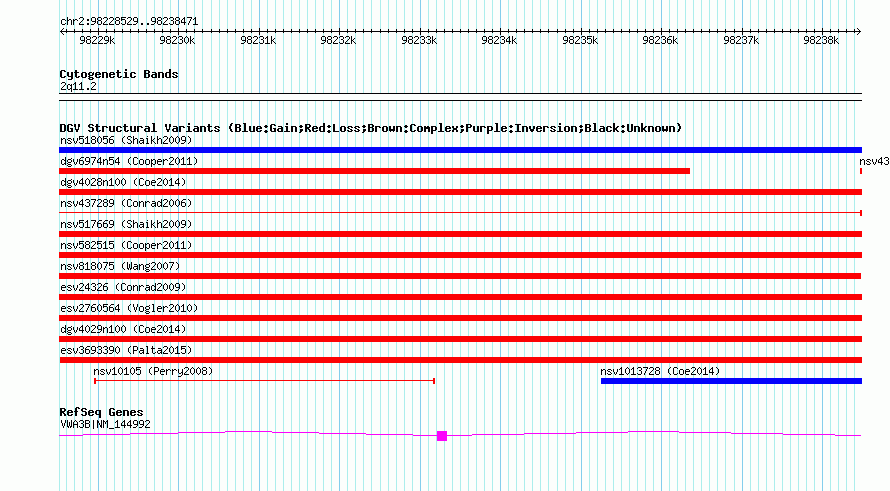Screen dimensions: 890x491
Task: Select the thin red span of nsv10105
Action: click(265, 381)
